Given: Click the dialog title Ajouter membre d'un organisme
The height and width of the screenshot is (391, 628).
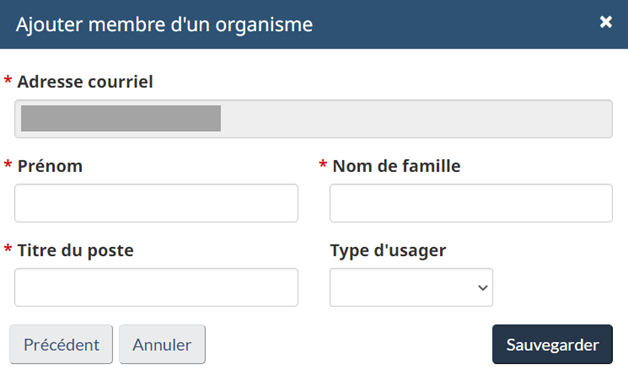Looking at the screenshot, I should point(164,24).
